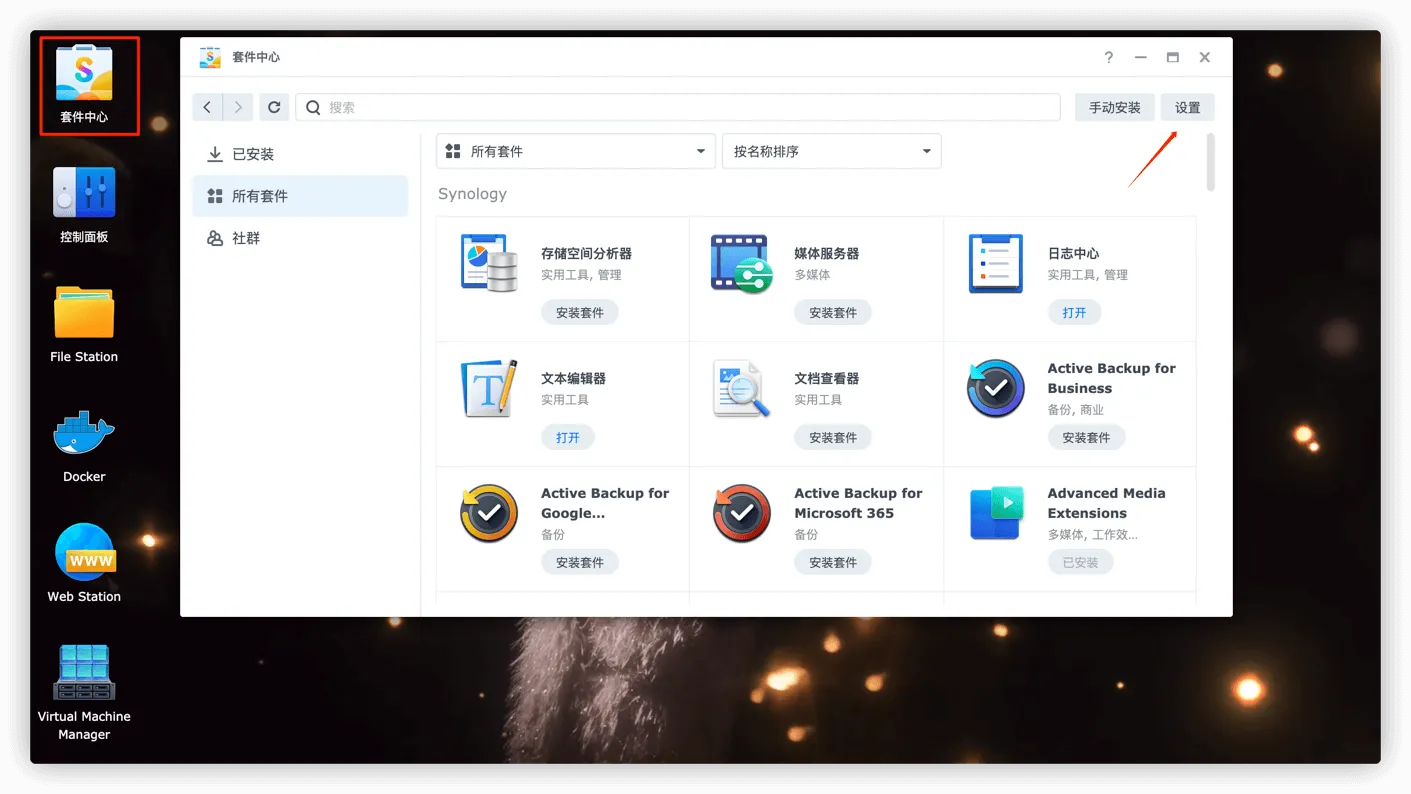The image size is (1411, 794).
Task: Click the 文本编辑器 package icon
Action: (x=489, y=388)
